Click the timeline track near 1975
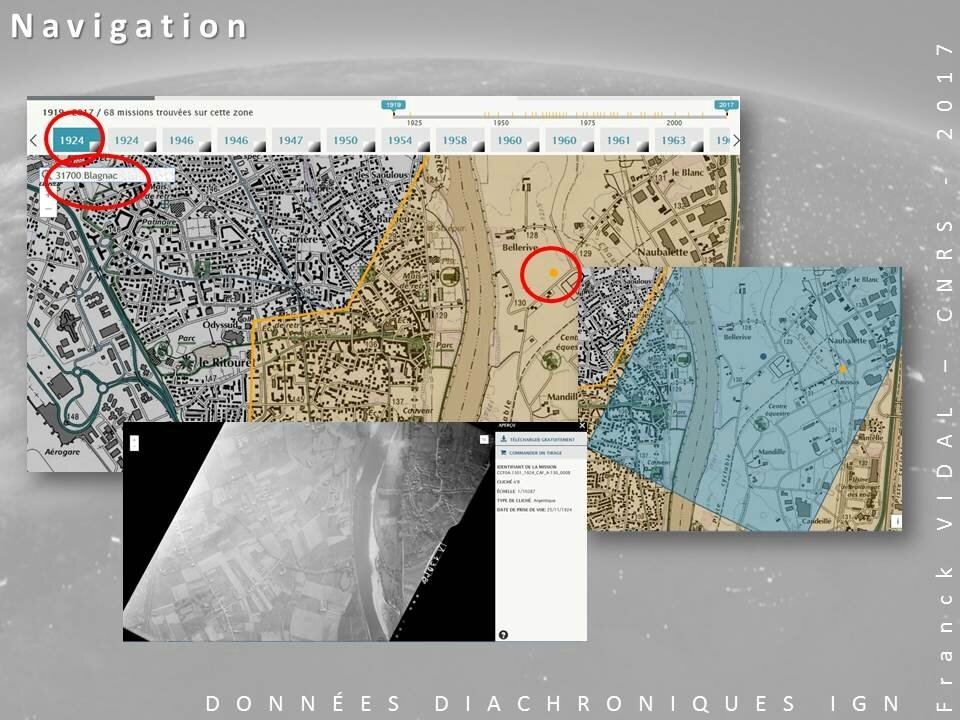The image size is (960, 720). pyautogui.click(x=587, y=116)
